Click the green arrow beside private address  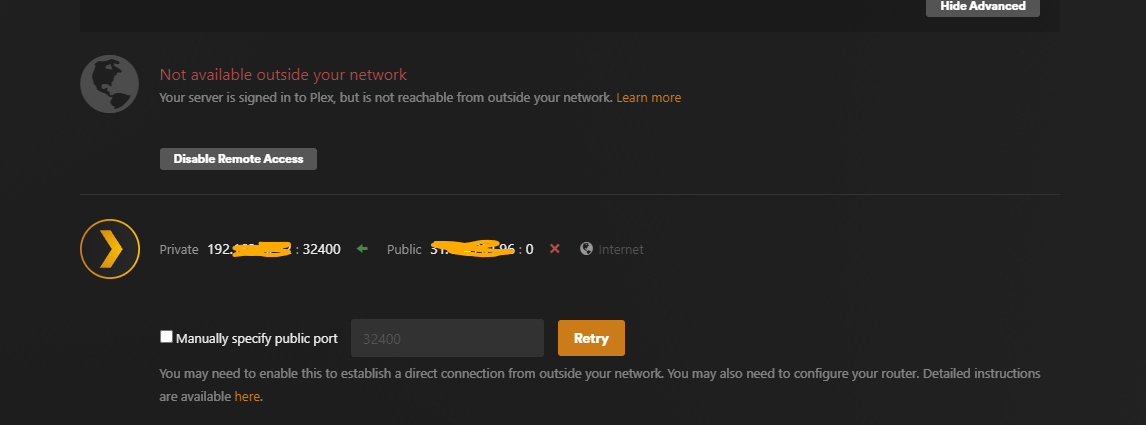(362, 249)
